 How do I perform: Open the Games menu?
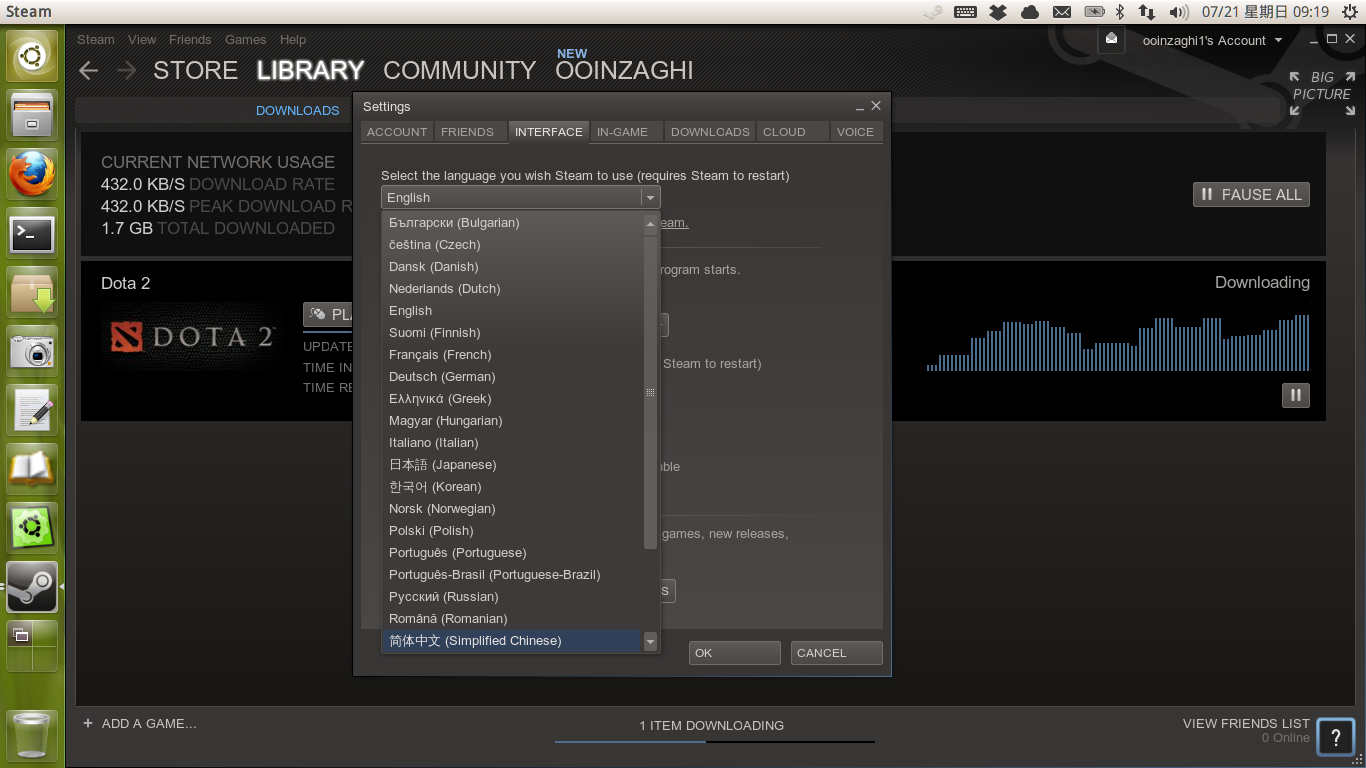point(245,40)
